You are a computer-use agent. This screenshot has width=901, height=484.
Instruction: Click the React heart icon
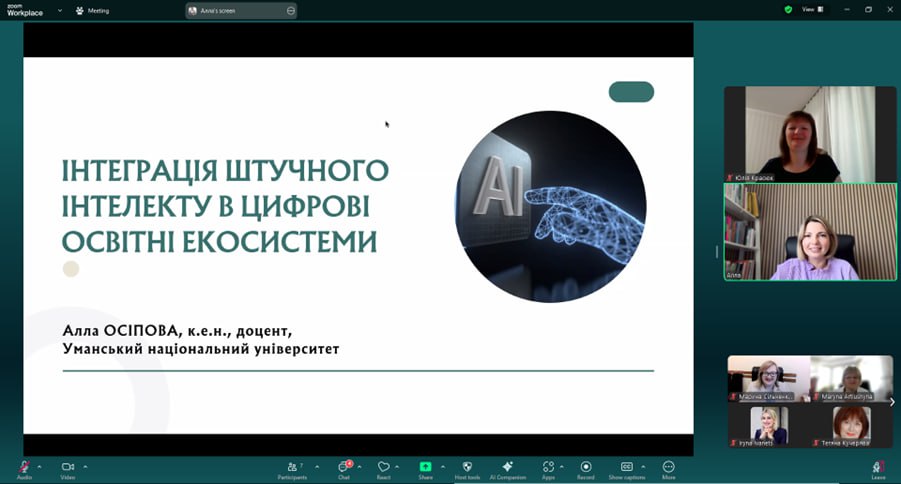(383, 467)
